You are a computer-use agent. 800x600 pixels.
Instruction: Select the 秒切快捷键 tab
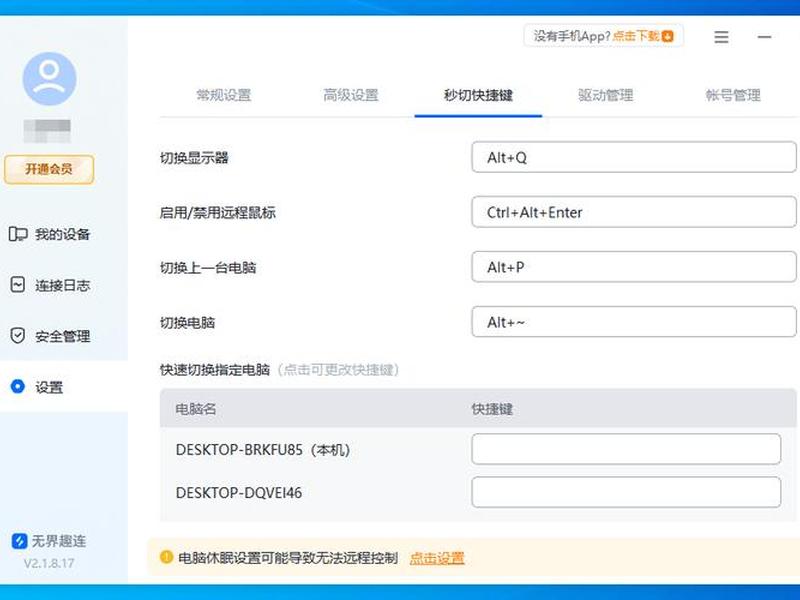478,95
